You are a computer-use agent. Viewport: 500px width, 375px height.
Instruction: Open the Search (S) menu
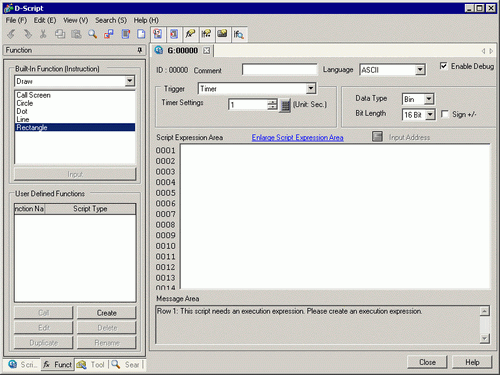click(111, 20)
